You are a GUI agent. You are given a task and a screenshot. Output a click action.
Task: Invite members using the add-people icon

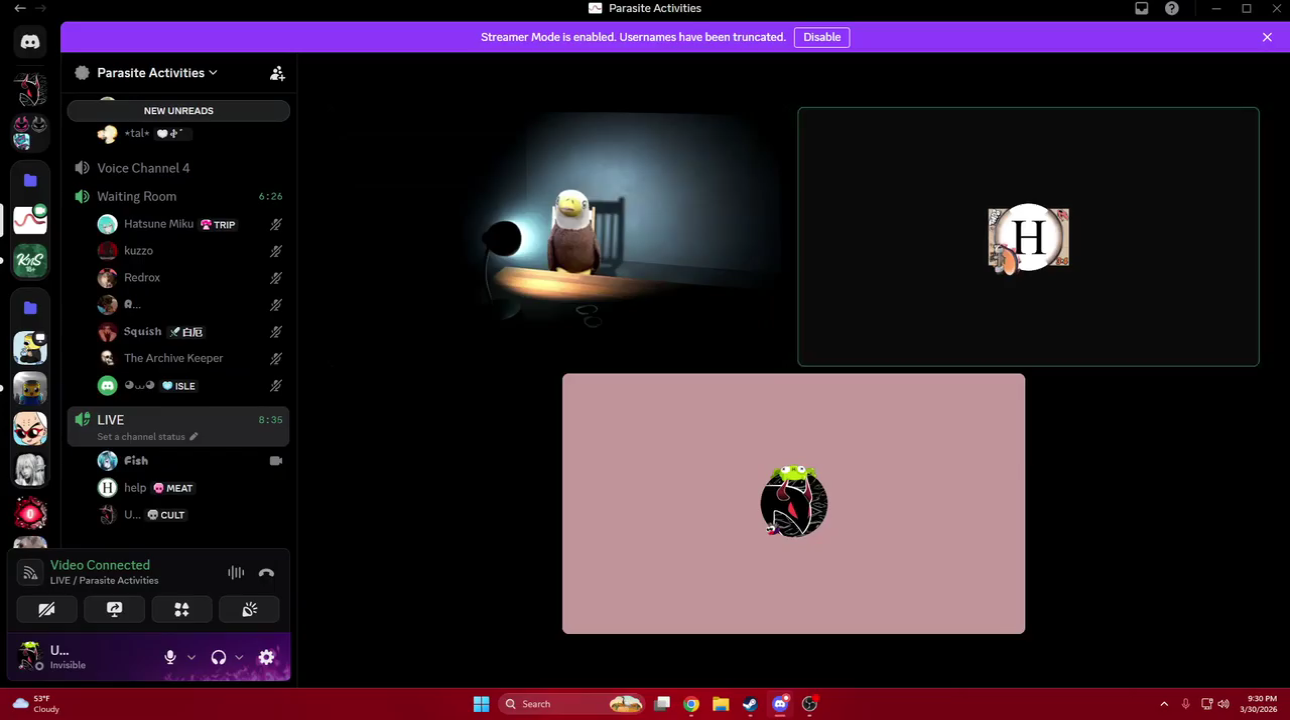(x=277, y=73)
